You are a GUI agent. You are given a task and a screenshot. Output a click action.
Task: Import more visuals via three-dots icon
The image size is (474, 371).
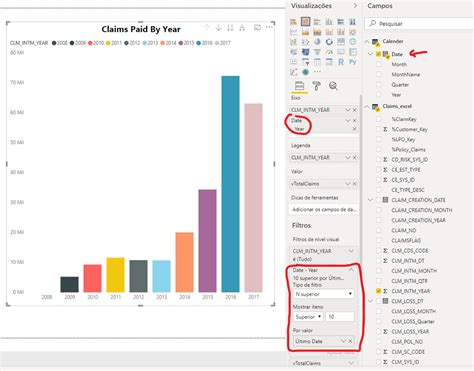pyautogui.click(x=317, y=72)
